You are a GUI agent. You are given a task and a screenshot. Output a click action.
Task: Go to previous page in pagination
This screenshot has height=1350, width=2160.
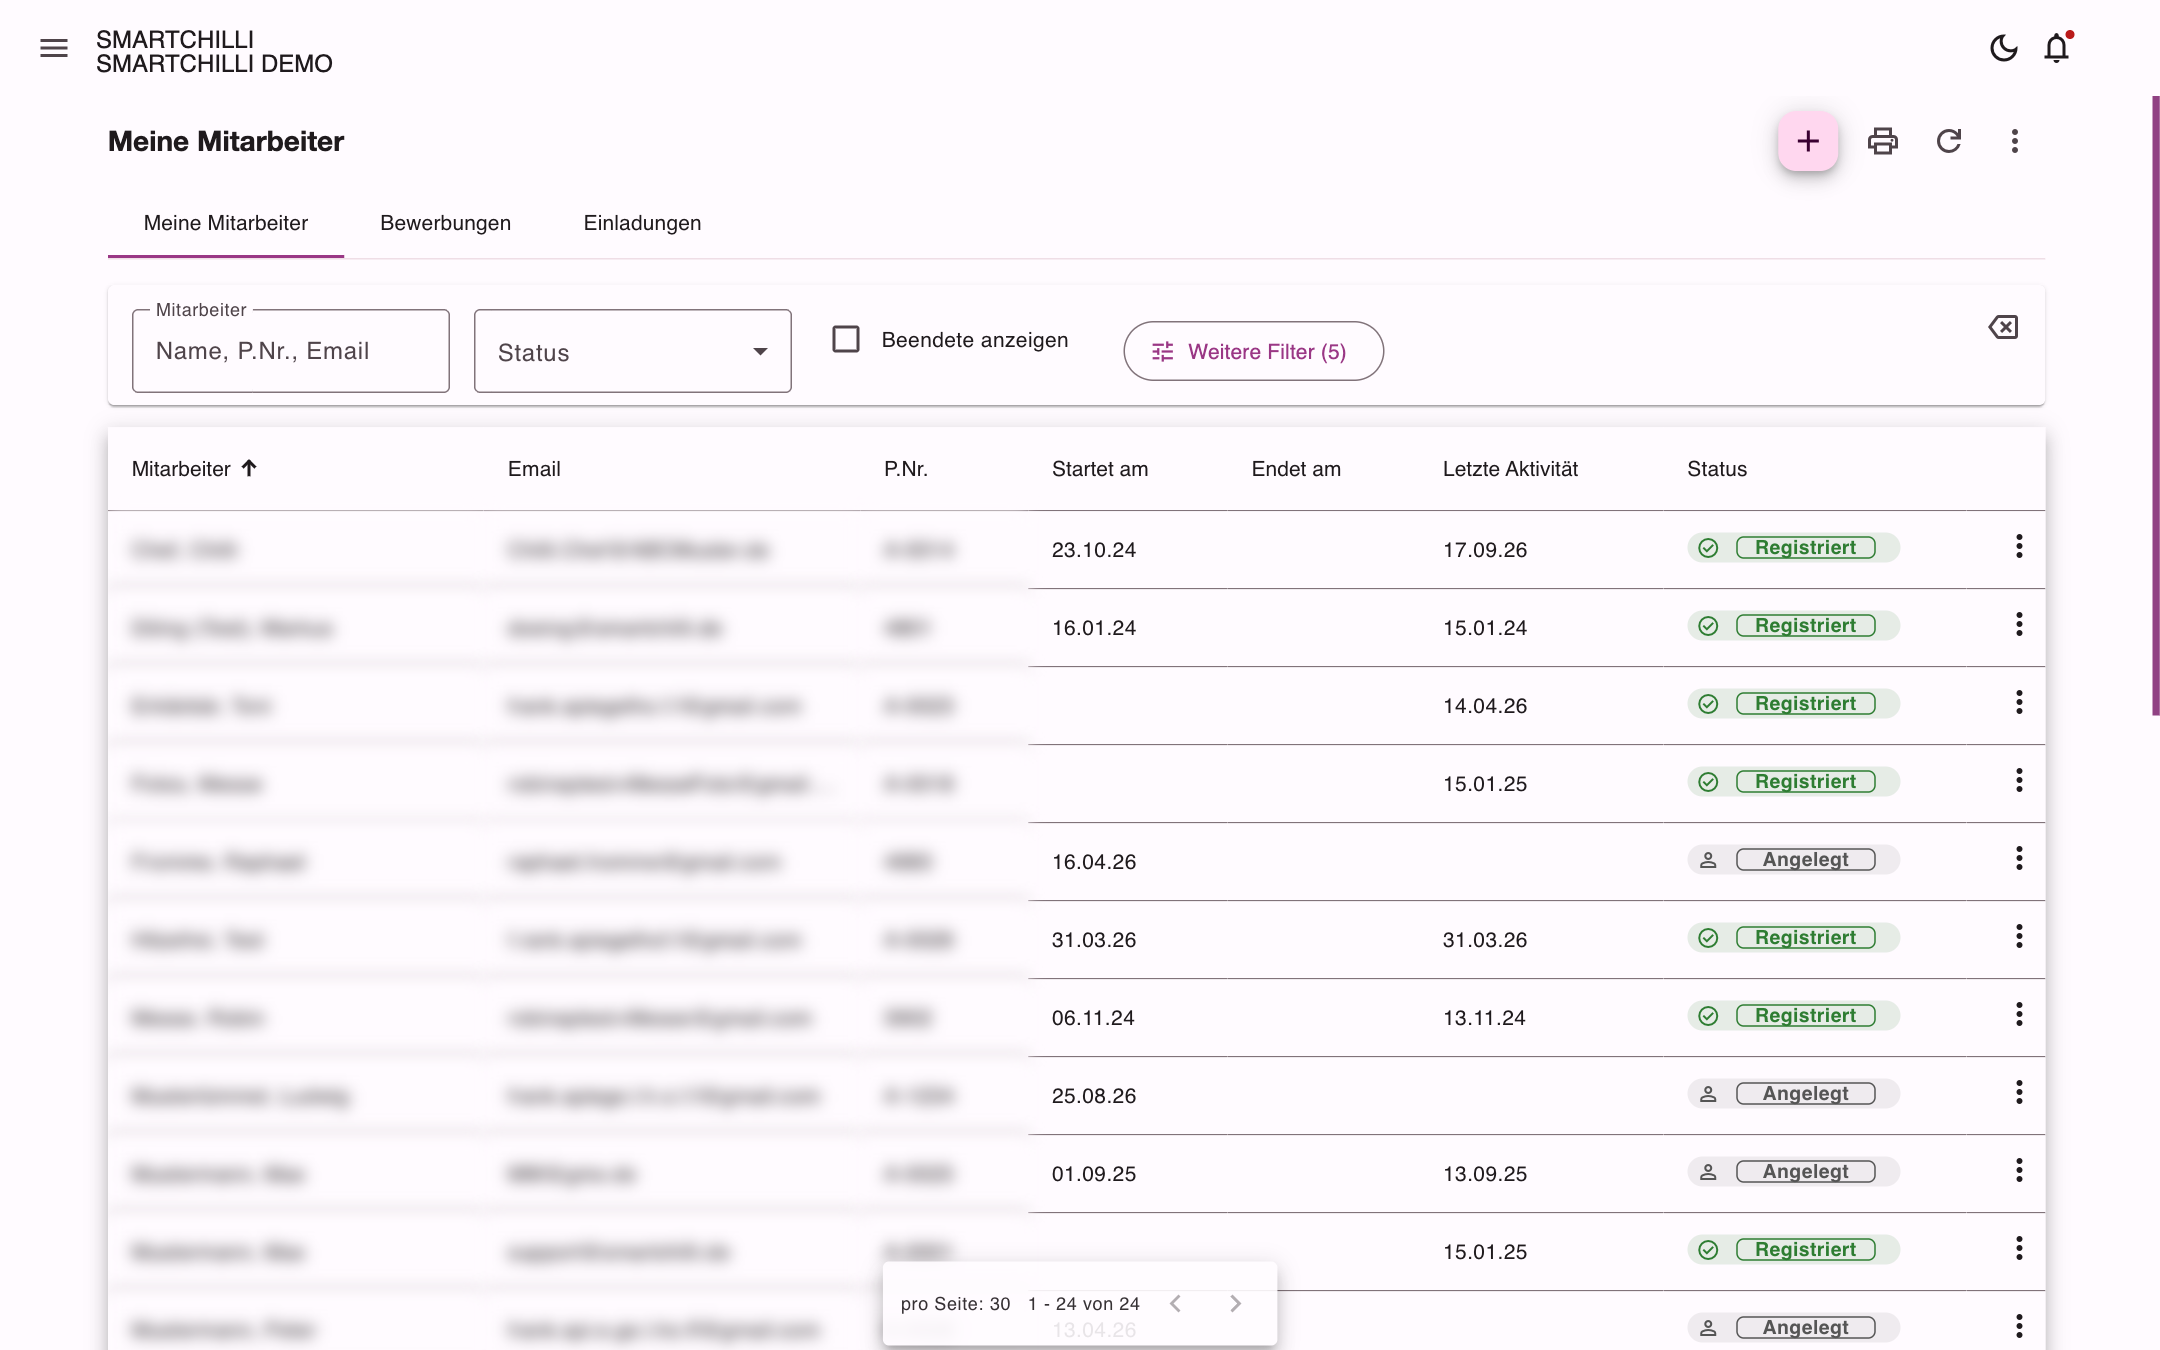pyautogui.click(x=1176, y=1303)
